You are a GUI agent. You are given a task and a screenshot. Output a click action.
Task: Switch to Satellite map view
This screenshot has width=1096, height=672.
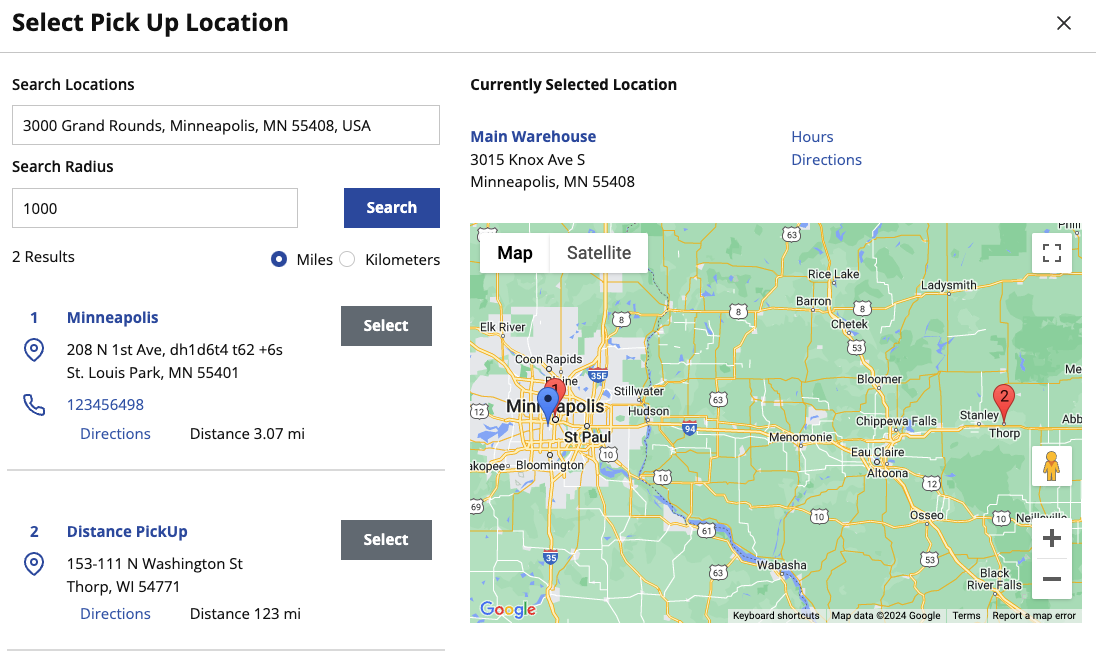point(598,253)
